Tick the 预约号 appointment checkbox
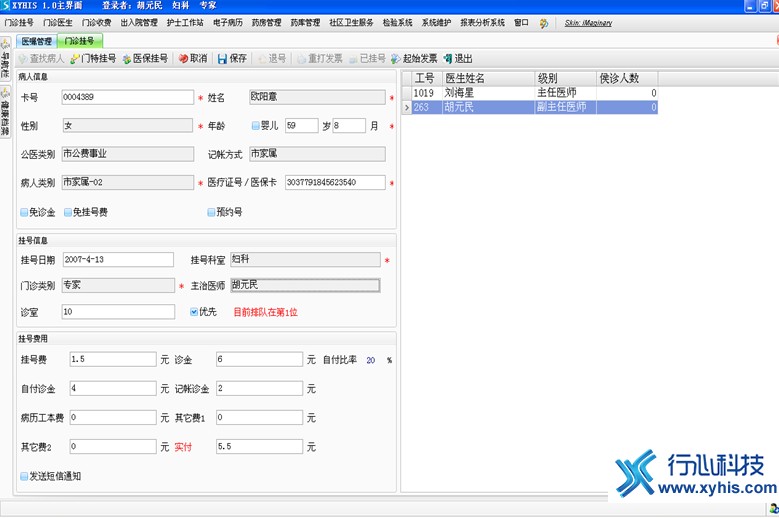 coord(211,213)
